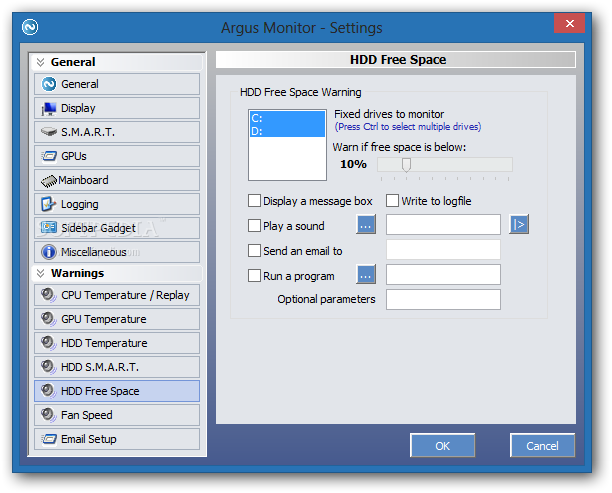Open Logging settings page
Screen dimensions: 612x493
117,204
